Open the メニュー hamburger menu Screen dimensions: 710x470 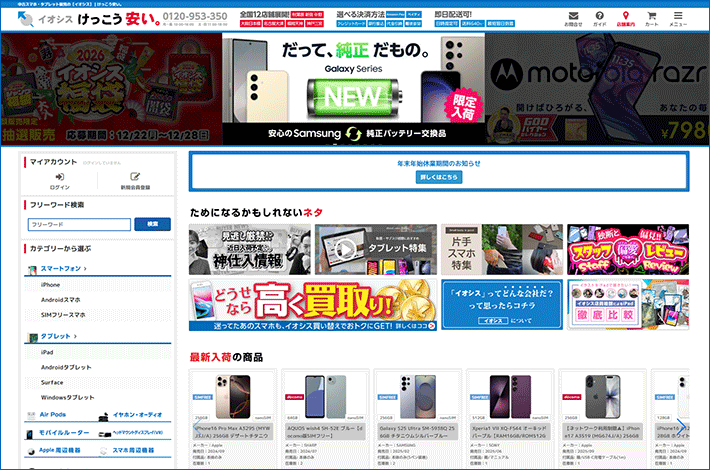coord(678,16)
